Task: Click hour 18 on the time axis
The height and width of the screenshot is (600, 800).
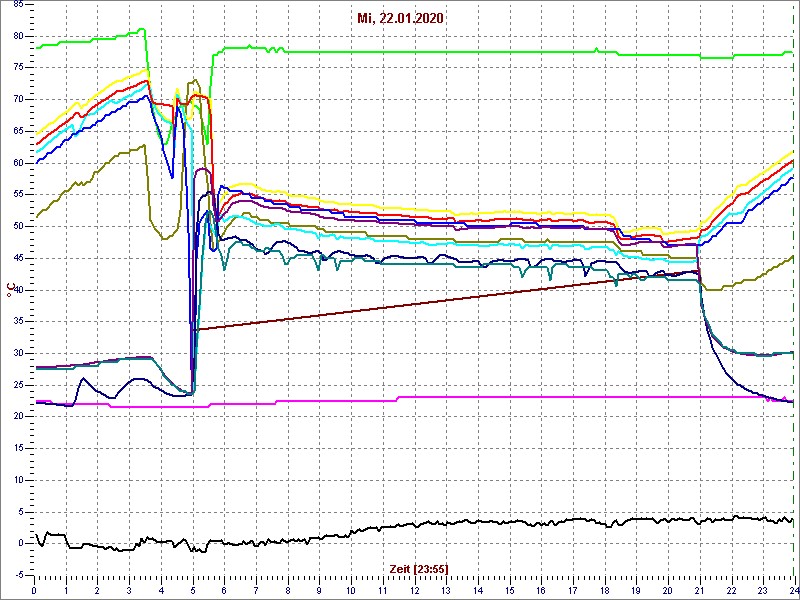Action: [605, 589]
